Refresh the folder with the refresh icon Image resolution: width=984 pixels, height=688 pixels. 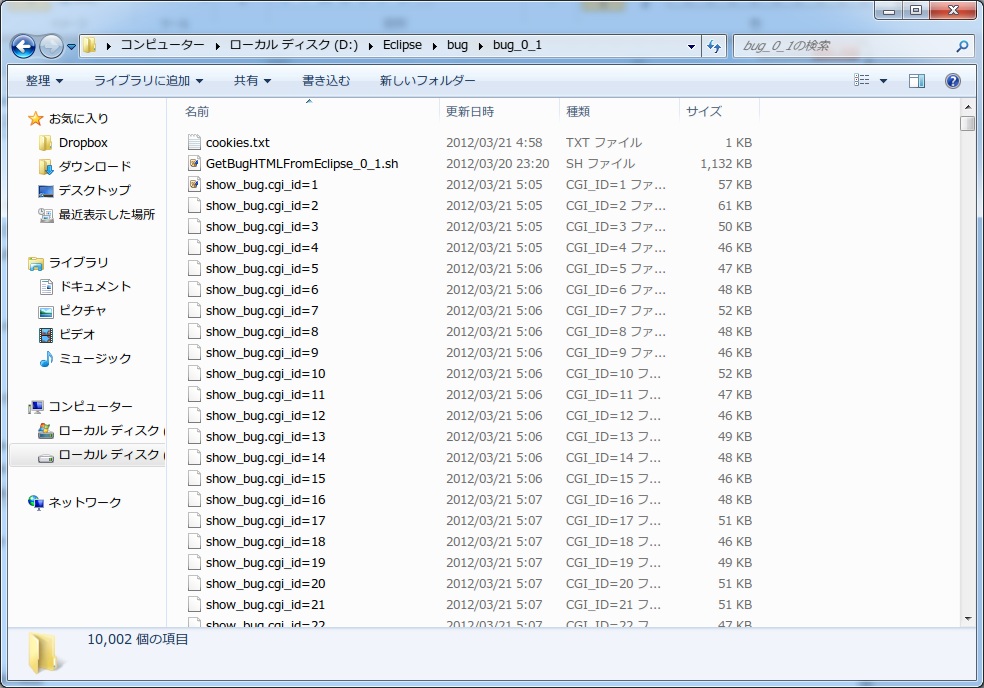(x=714, y=46)
